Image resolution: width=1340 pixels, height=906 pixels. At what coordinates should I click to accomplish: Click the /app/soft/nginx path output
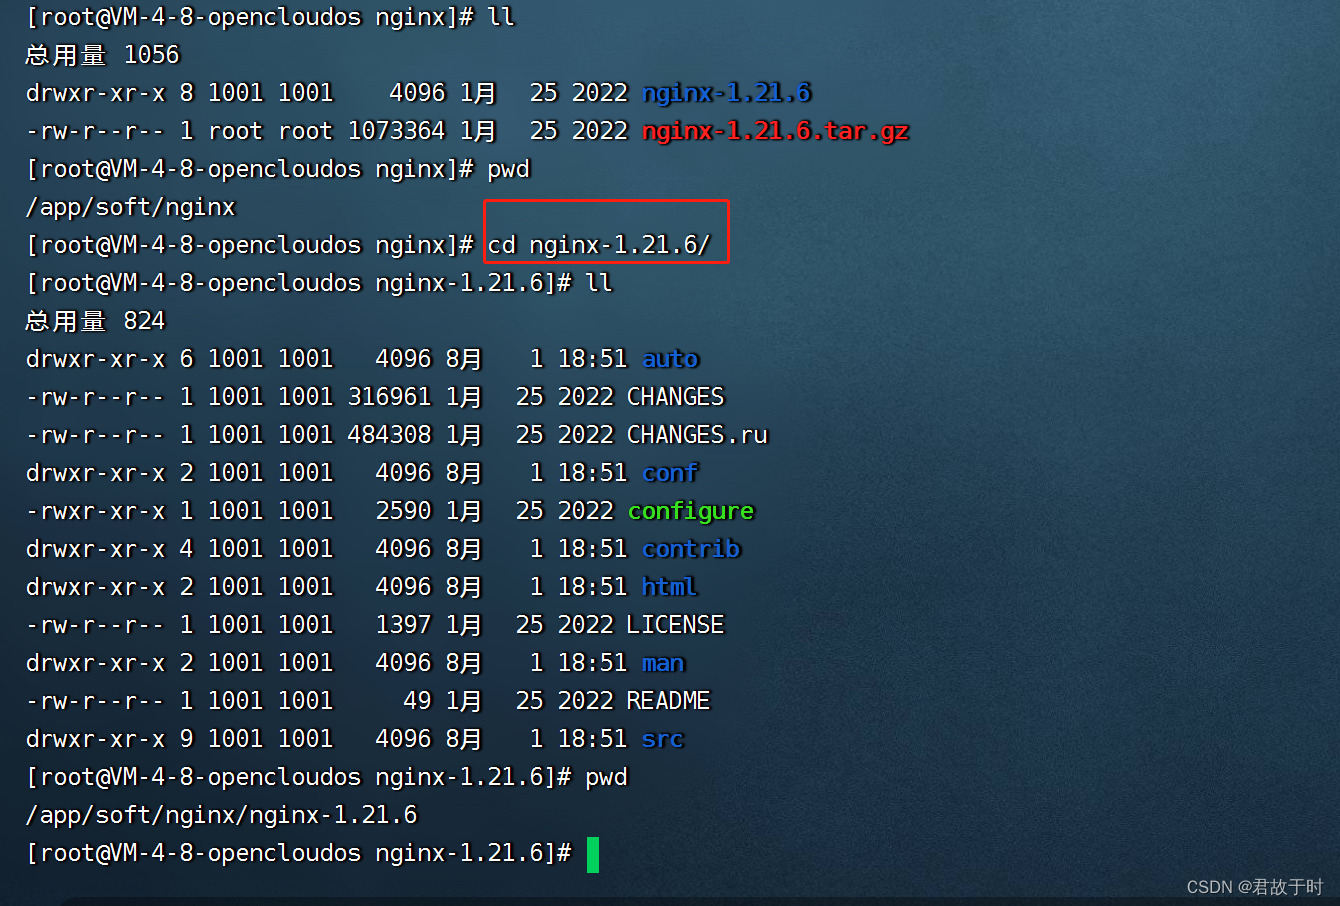131,207
